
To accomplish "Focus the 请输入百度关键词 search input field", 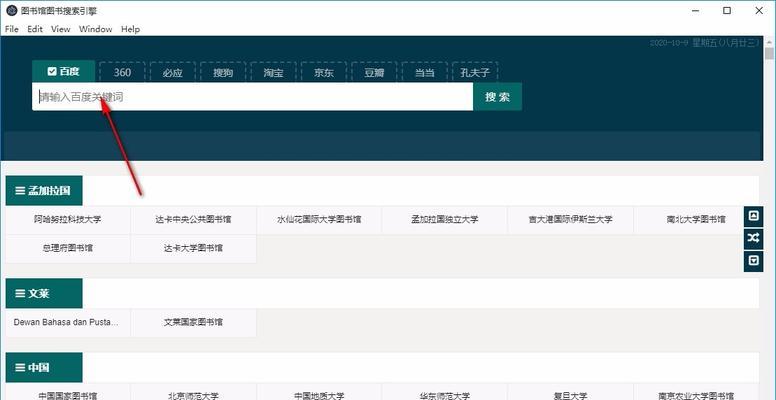I will pos(252,97).
